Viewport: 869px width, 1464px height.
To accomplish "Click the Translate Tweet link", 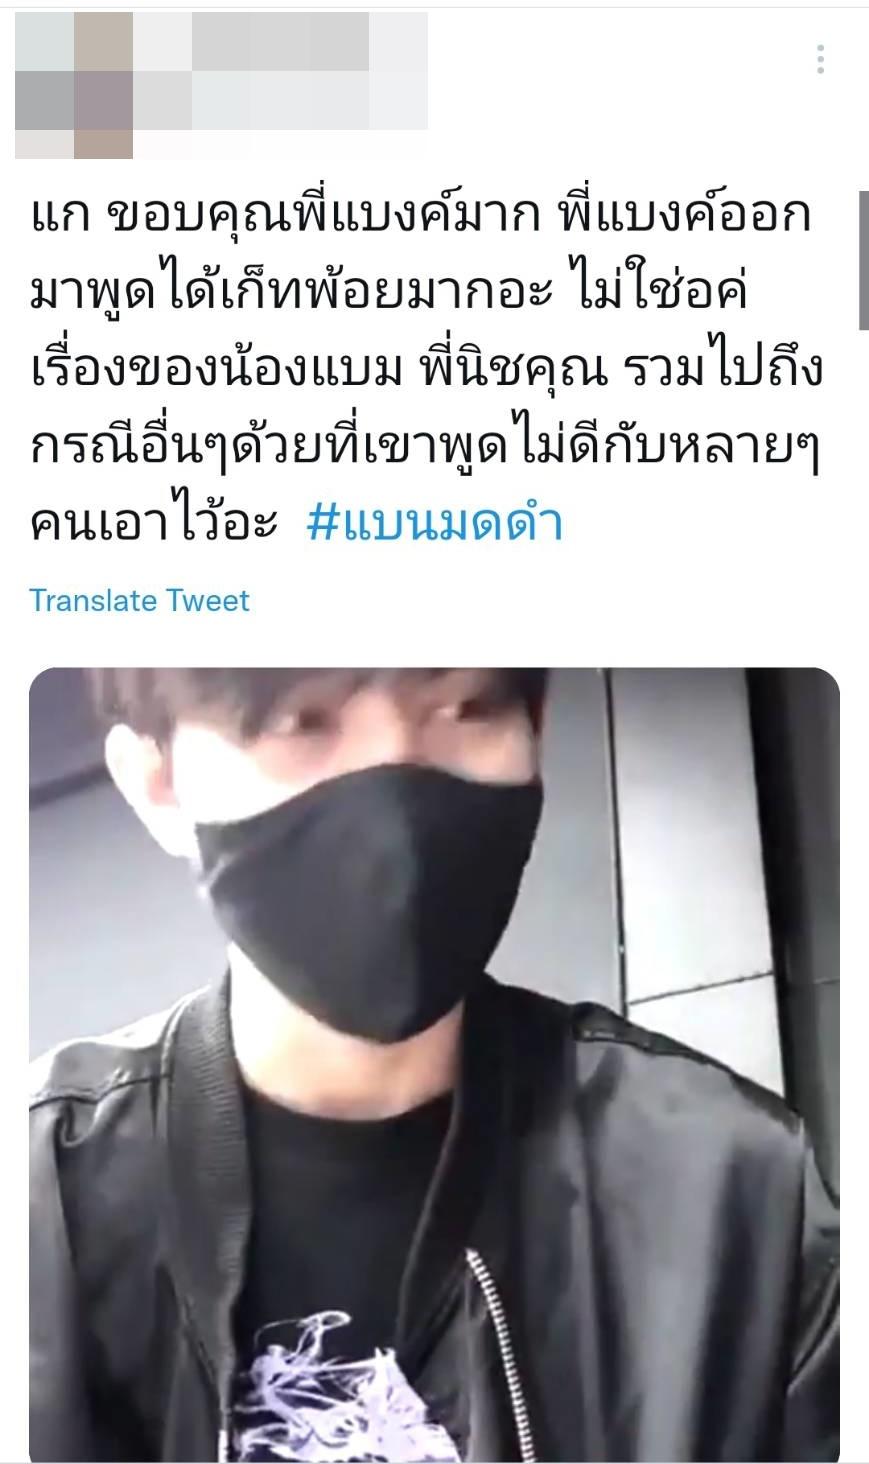I will tap(139, 600).
